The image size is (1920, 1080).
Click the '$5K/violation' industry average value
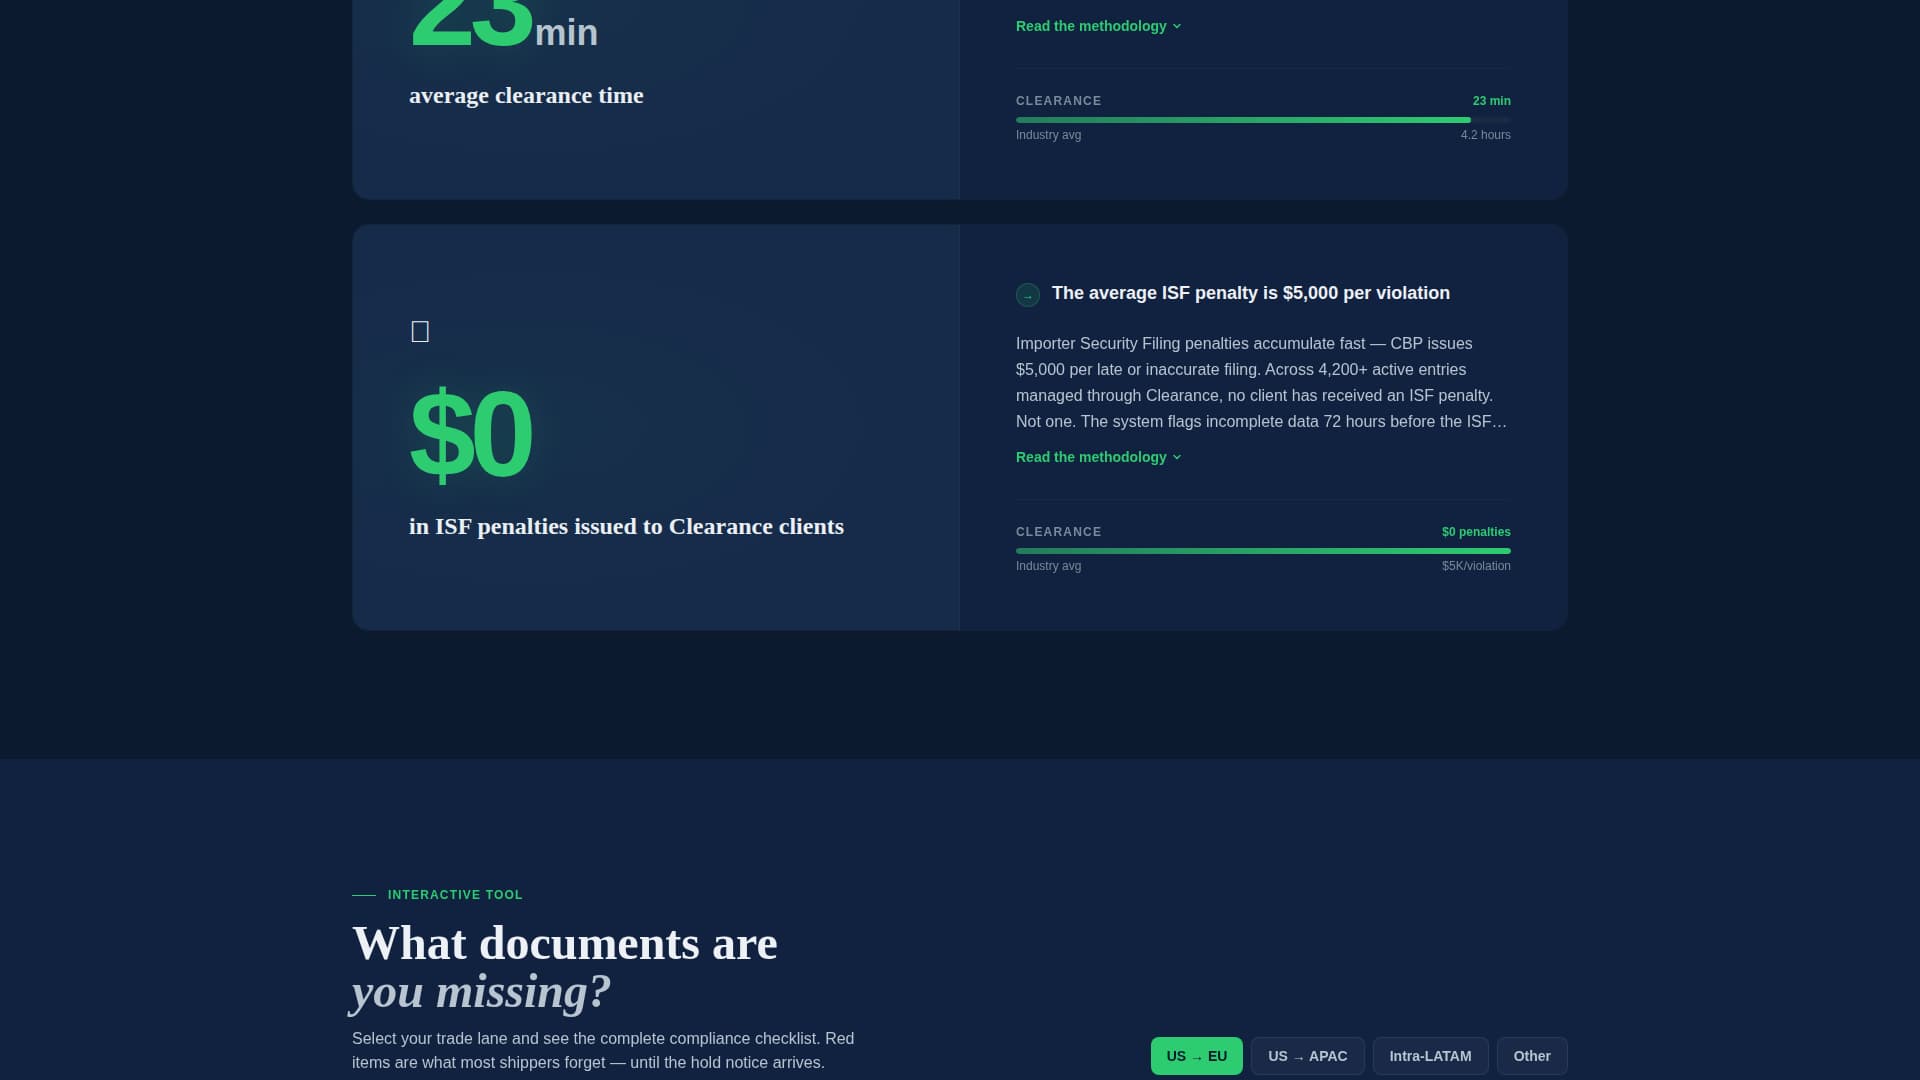pos(1475,566)
